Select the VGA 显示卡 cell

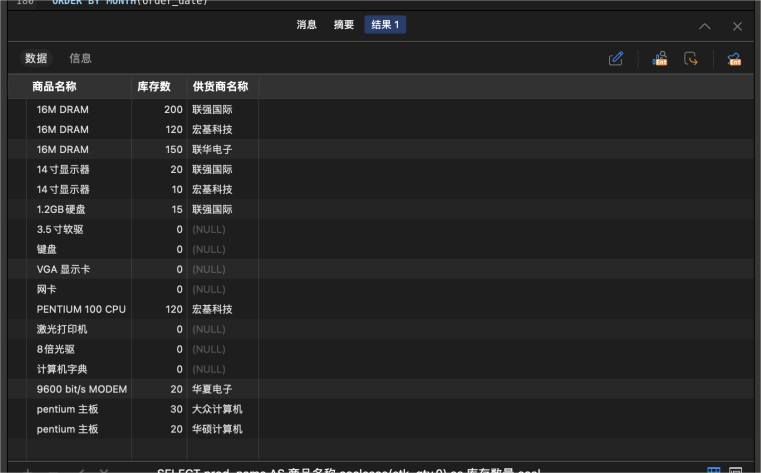[x=64, y=269]
